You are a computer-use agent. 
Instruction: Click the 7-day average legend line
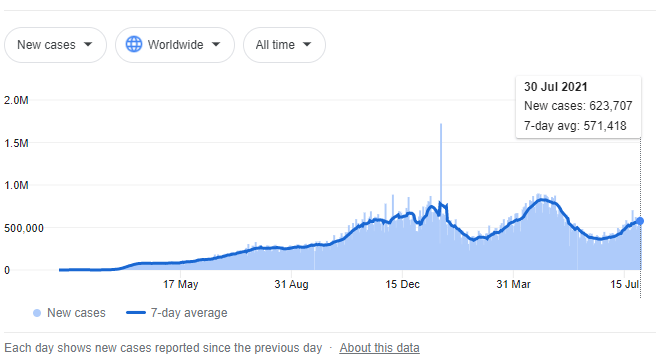coord(136,313)
